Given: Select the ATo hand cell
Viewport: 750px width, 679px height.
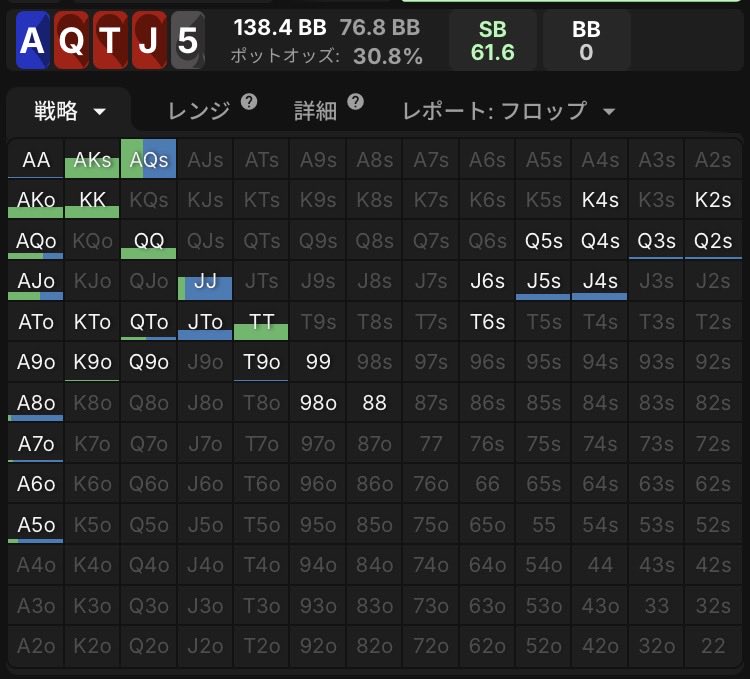Looking at the screenshot, I should (x=35, y=321).
